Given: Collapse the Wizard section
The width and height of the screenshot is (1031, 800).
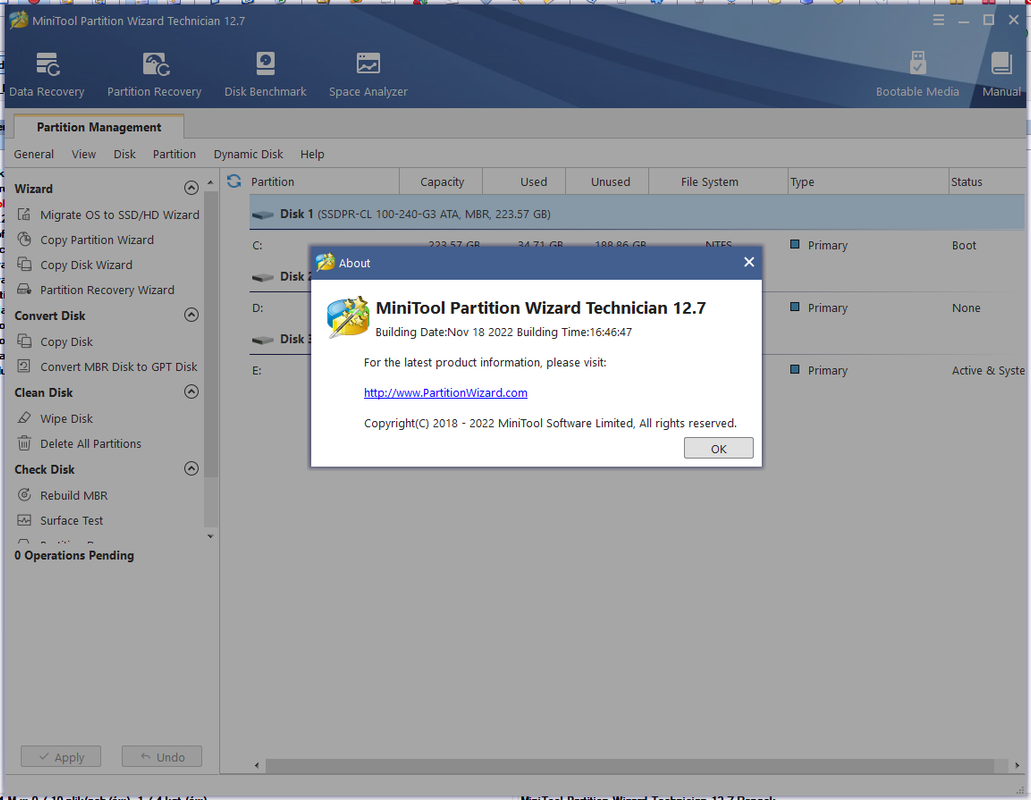Looking at the screenshot, I should pyautogui.click(x=191, y=188).
